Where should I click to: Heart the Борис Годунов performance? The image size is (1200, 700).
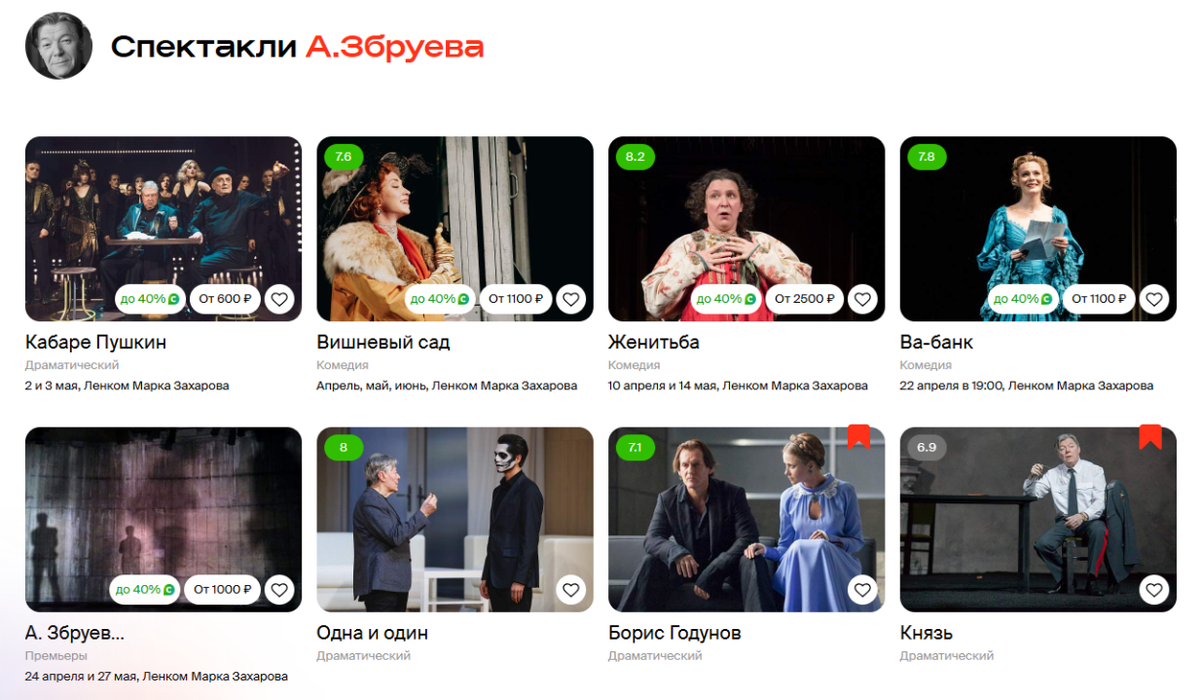point(862,590)
